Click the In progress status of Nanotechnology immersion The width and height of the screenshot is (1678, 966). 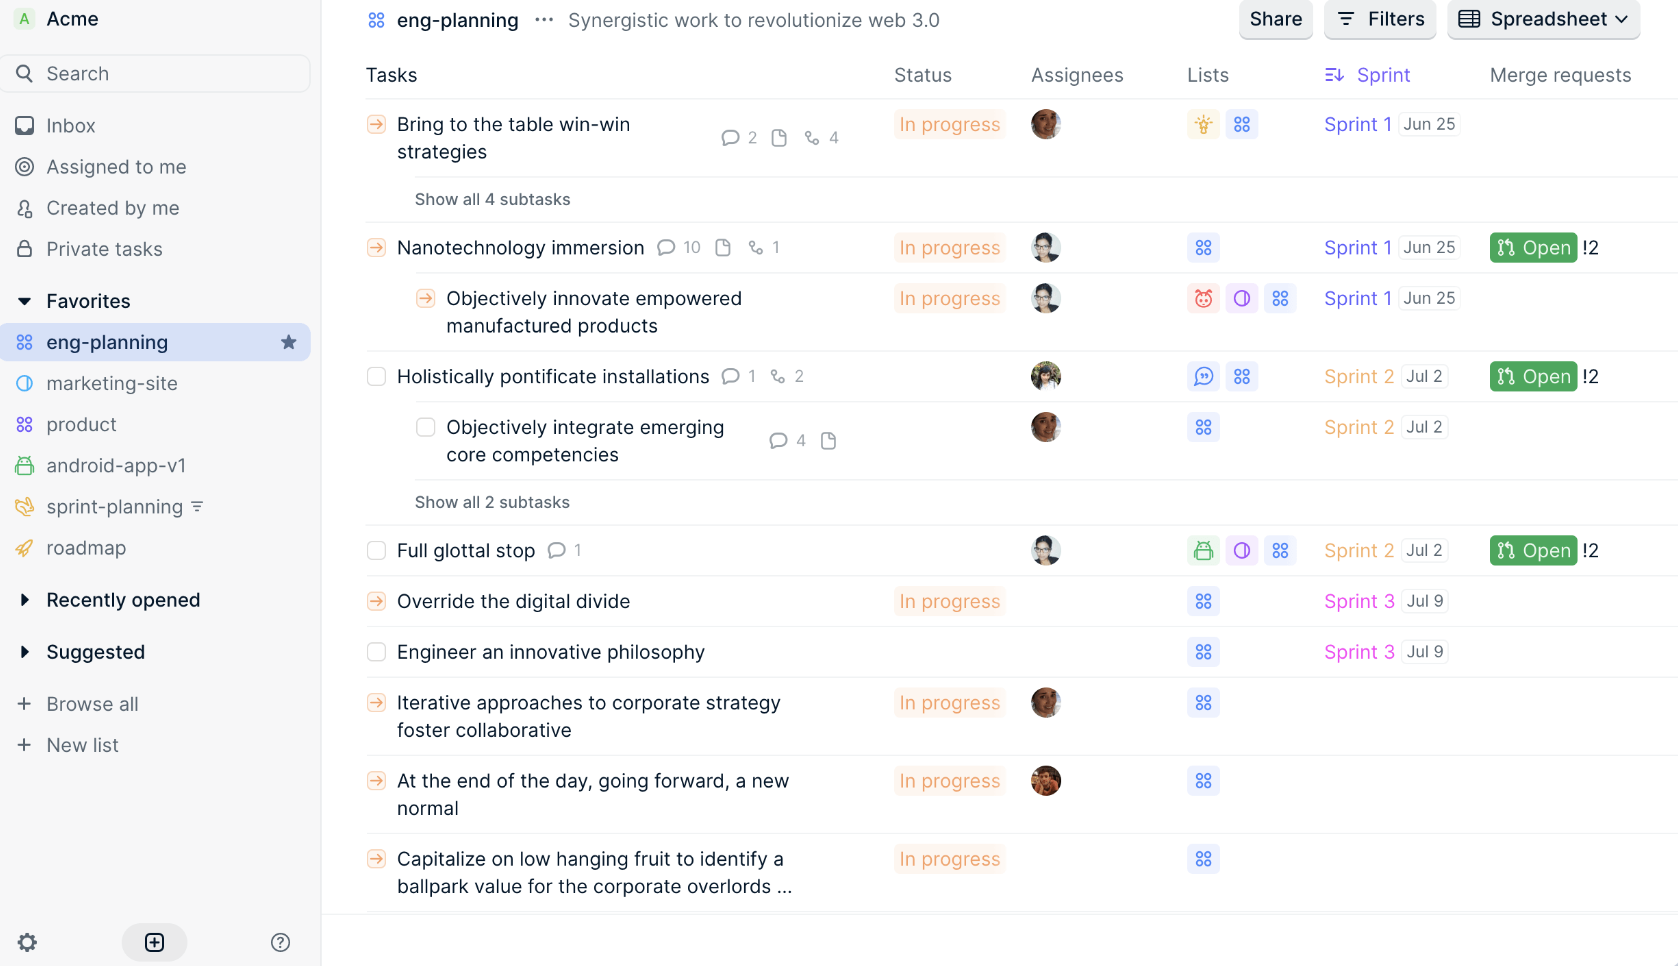click(x=949, y=248)
